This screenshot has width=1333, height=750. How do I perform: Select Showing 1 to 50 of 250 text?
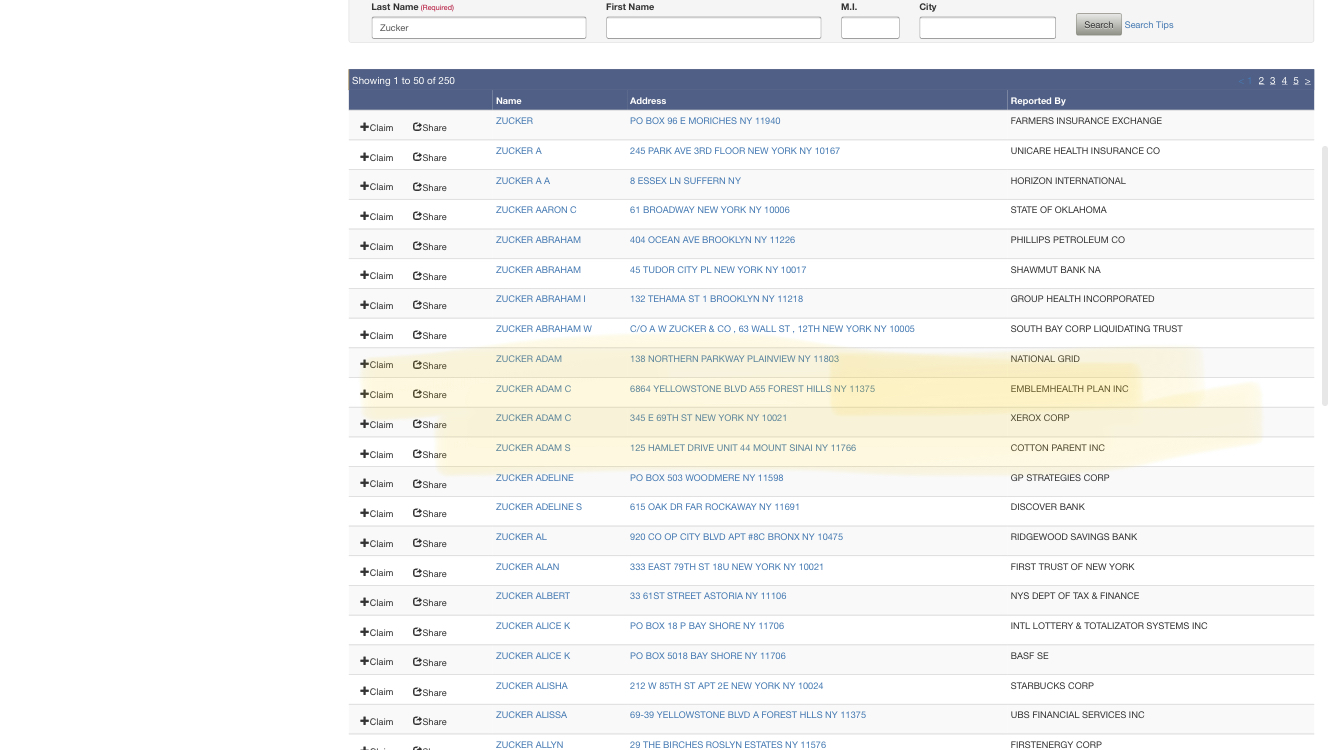click(x=403, y=81)
